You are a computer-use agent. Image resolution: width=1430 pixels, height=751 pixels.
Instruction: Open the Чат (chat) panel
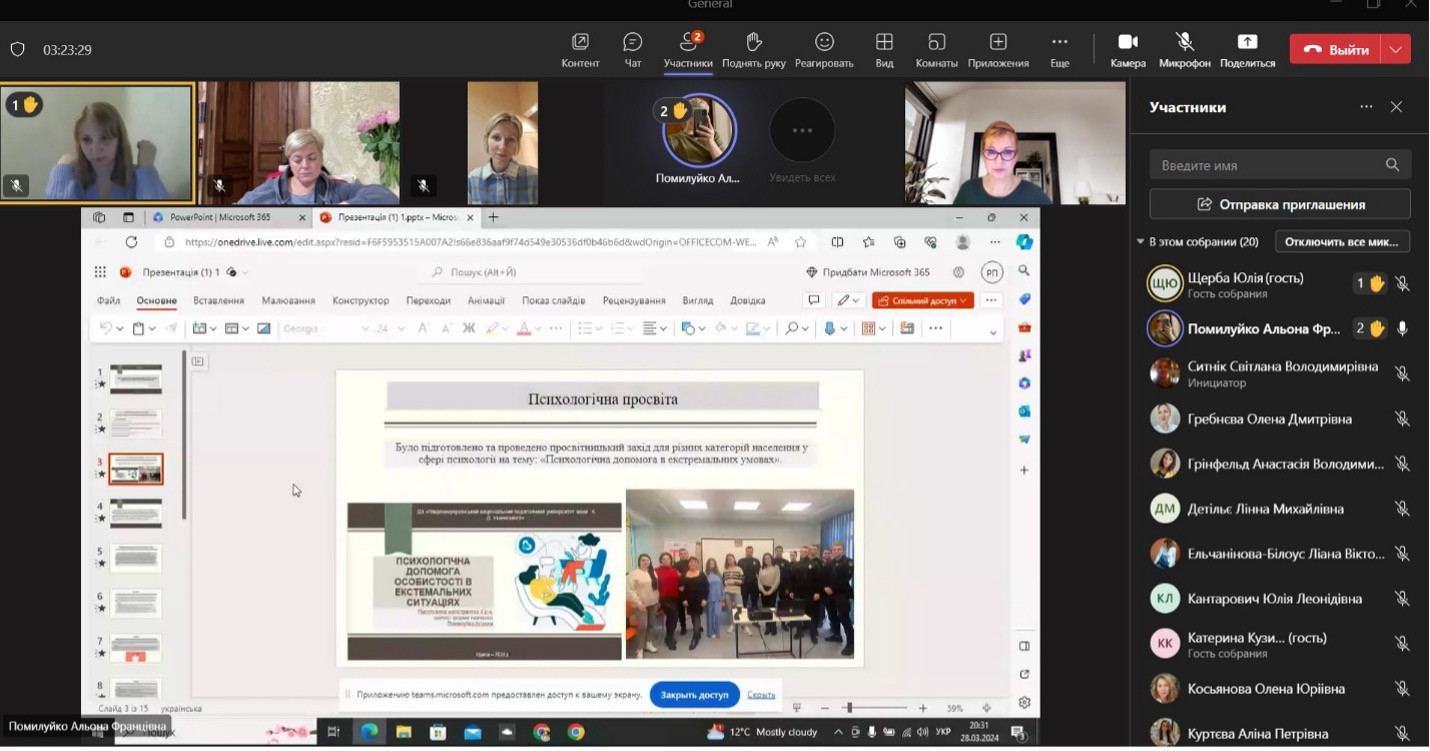(x=632, y=42)
